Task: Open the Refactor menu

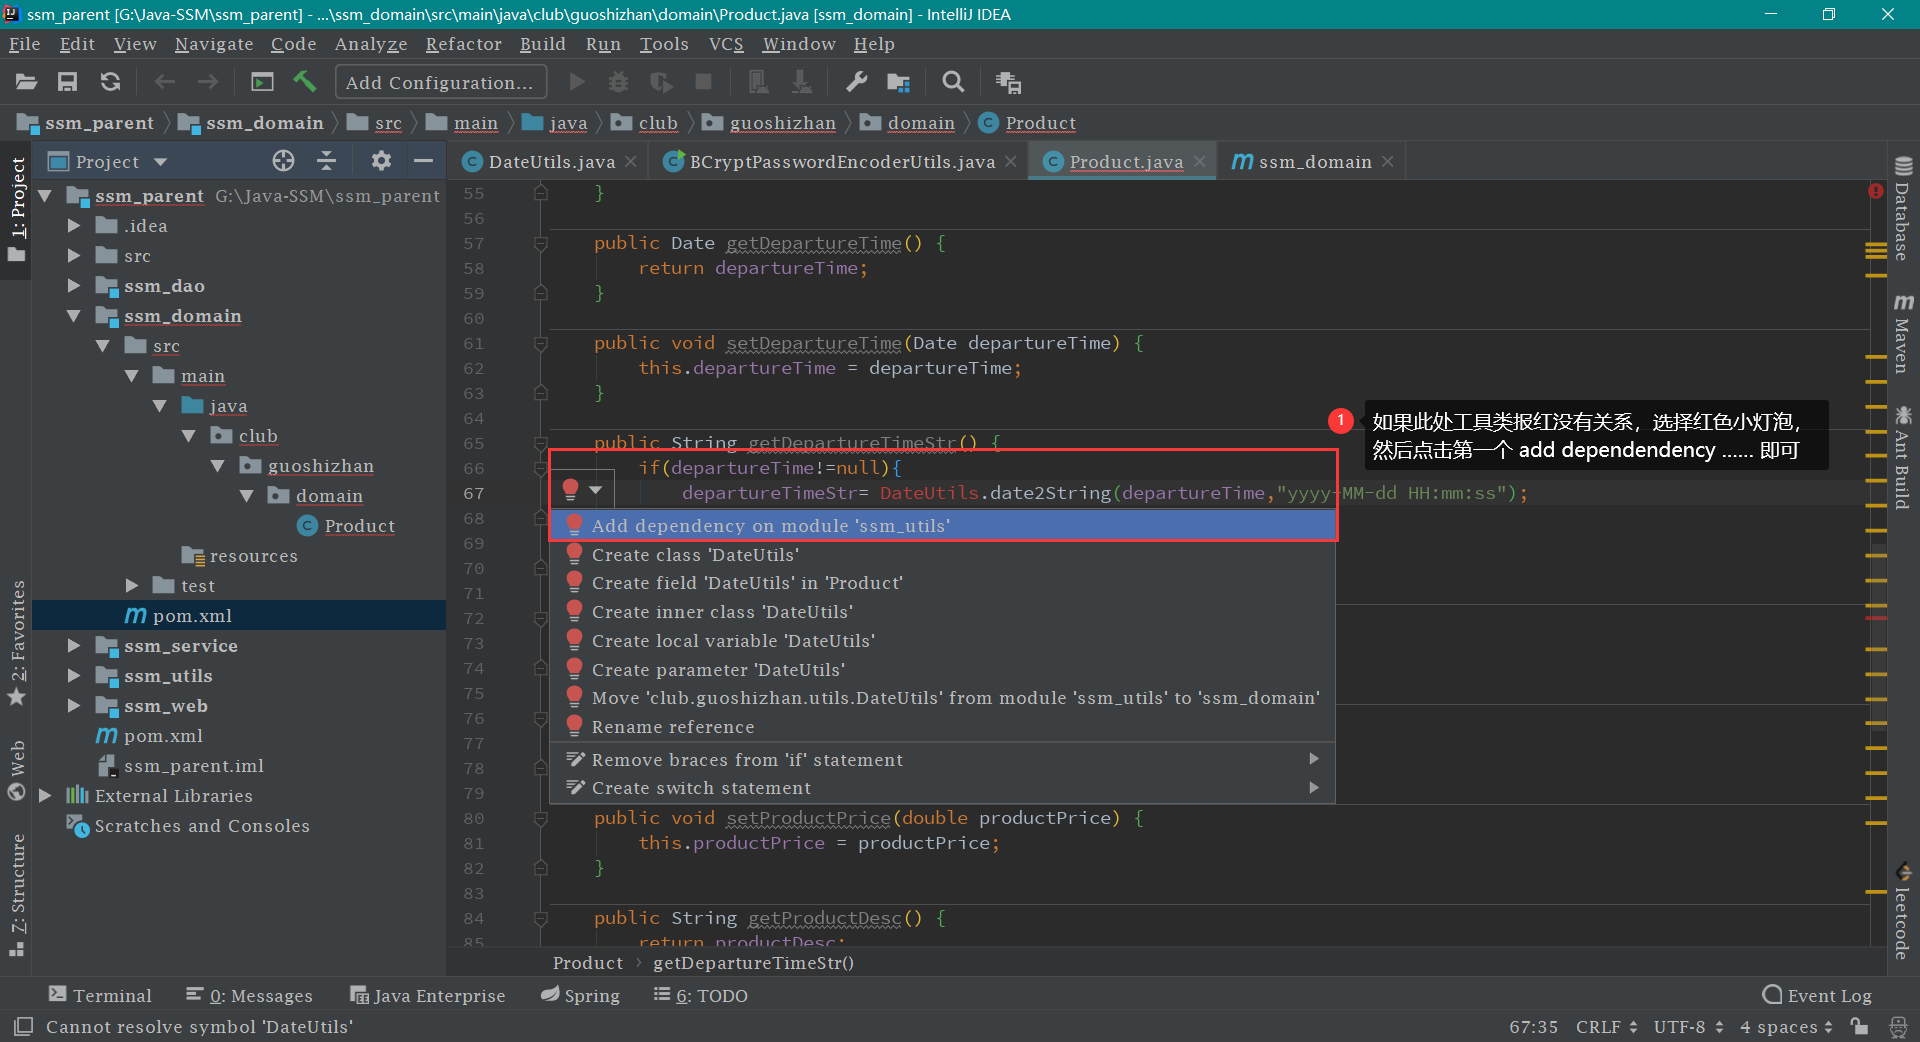Action: coord(463,44)
